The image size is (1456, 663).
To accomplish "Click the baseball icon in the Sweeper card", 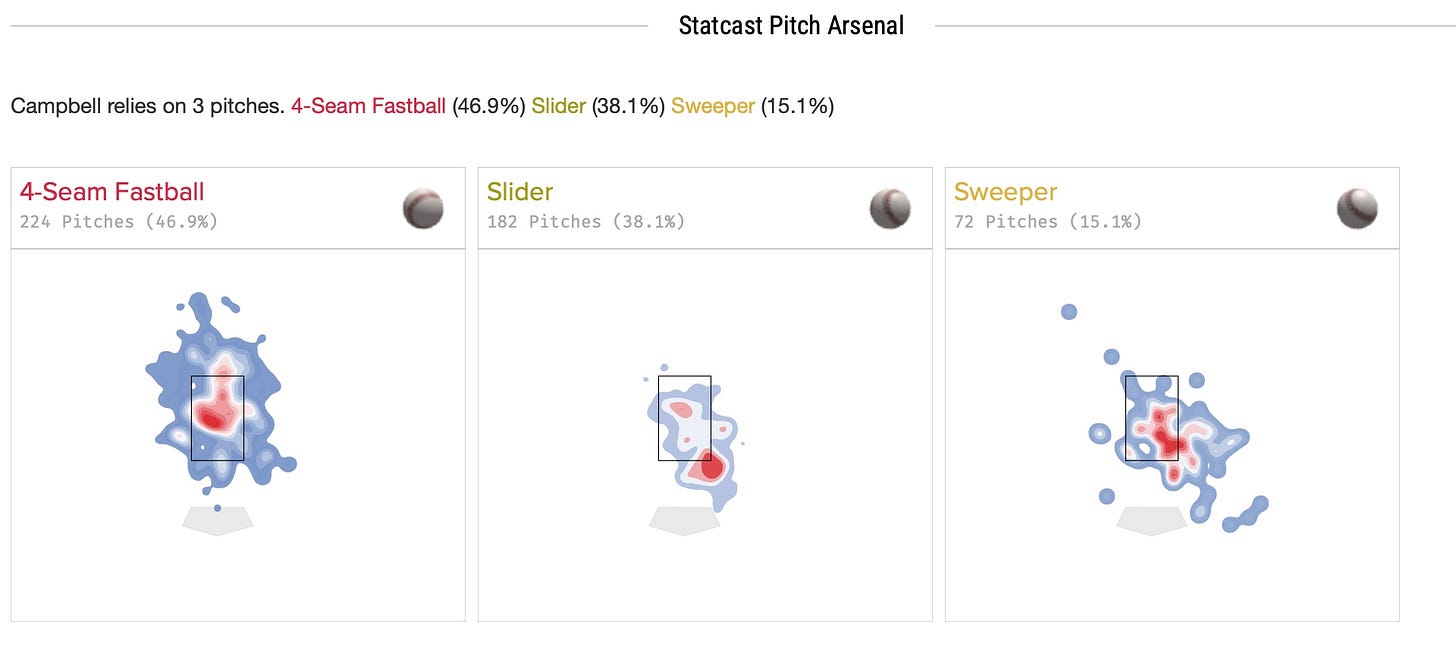I will [x=1357, y=208].
